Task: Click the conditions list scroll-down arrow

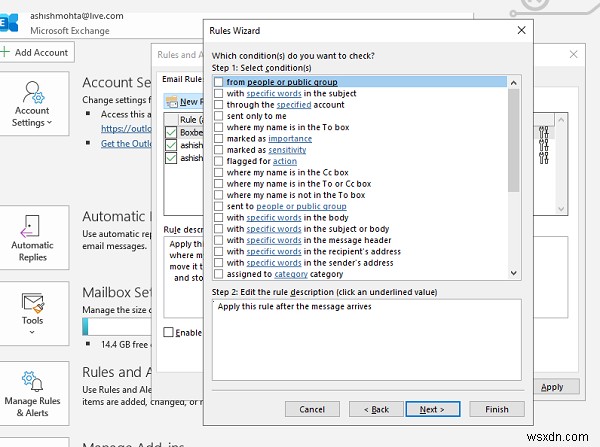Action: 514,273
